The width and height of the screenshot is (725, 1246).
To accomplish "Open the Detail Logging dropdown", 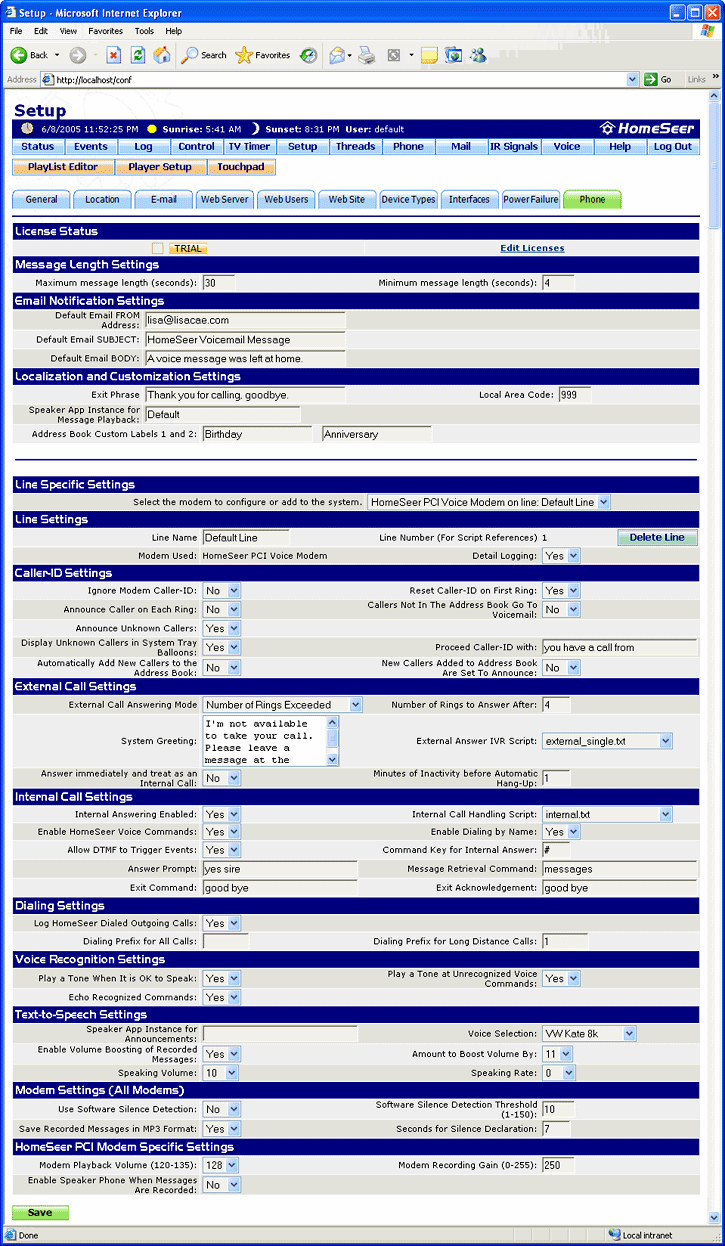I will [560, 555].
